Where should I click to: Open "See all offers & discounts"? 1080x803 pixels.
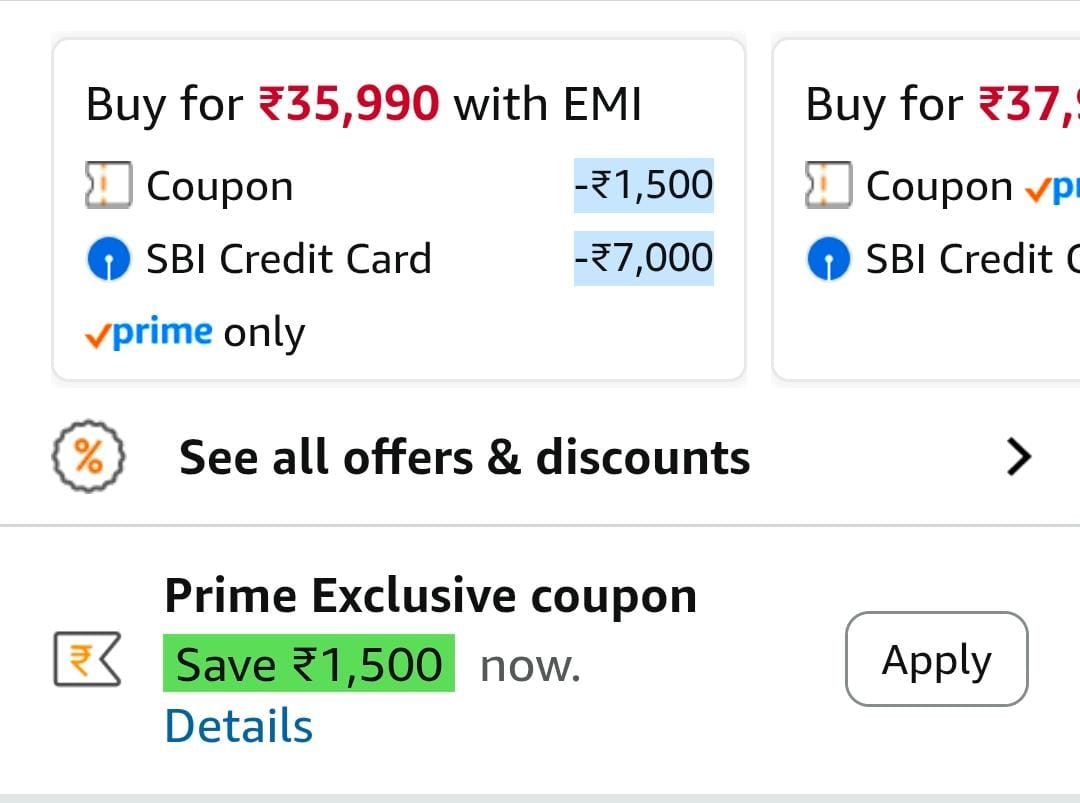[464, 457]
